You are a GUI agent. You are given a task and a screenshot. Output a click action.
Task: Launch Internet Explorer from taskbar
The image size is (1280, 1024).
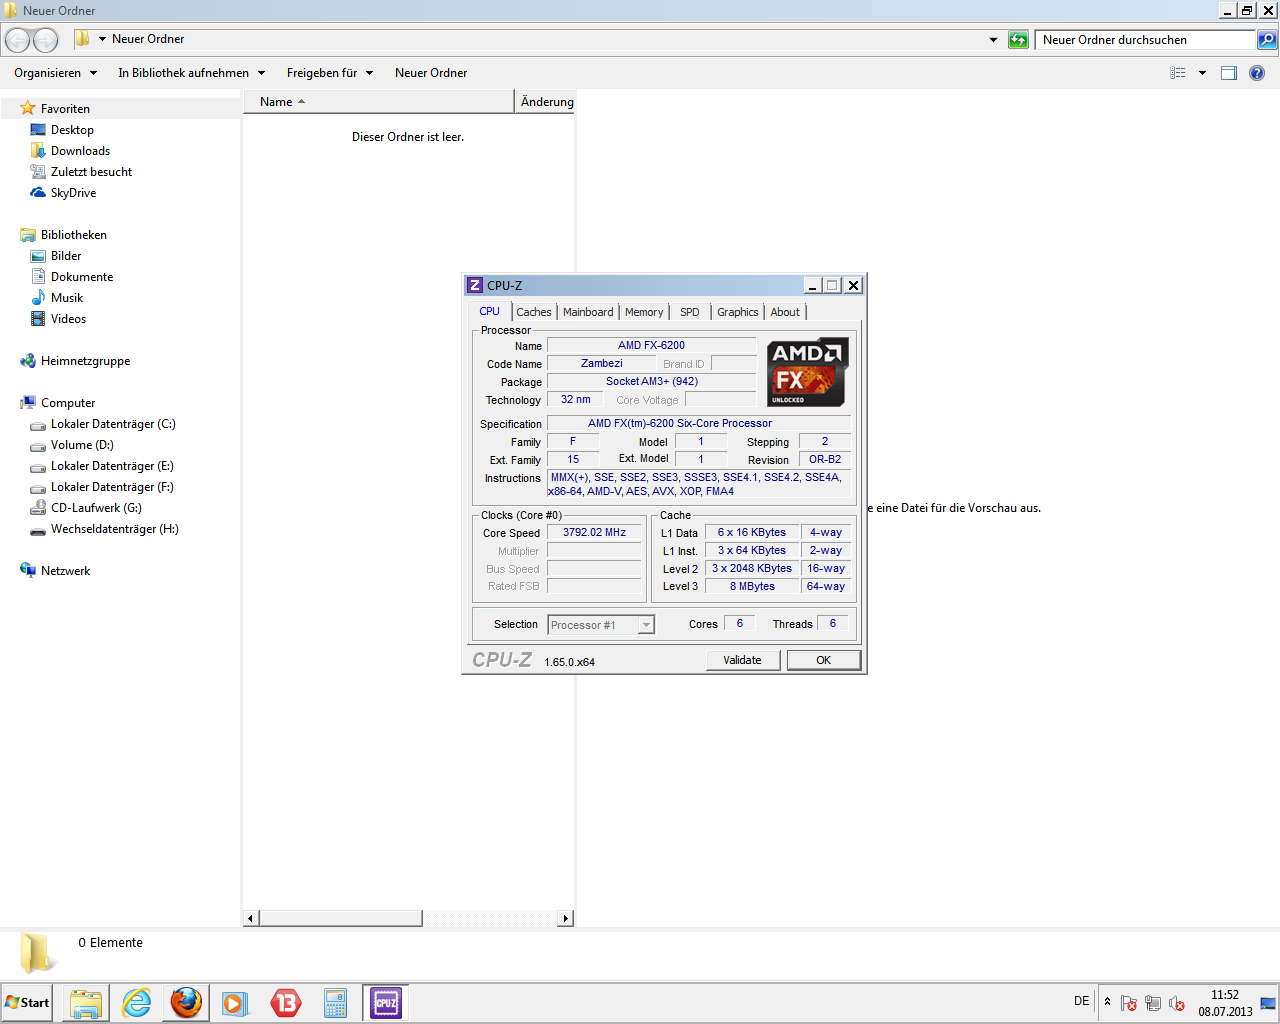pos(136,1003)
